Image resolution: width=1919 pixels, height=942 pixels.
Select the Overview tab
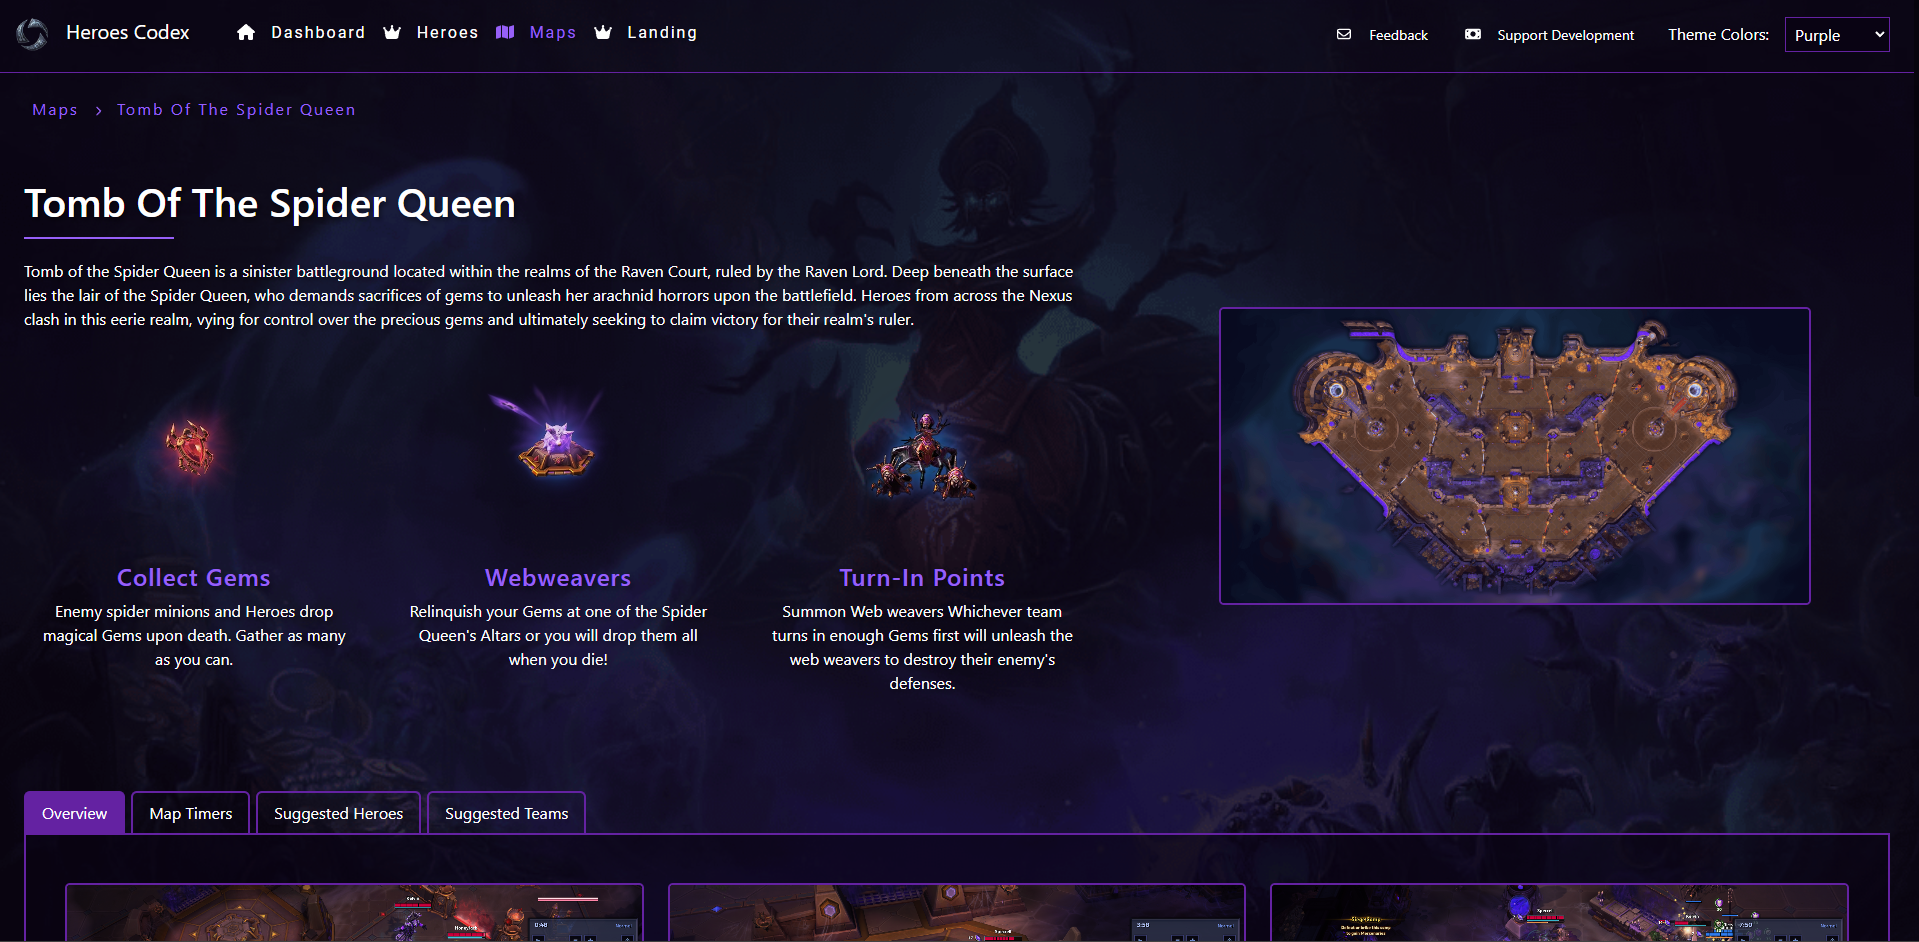pos(75,813)
